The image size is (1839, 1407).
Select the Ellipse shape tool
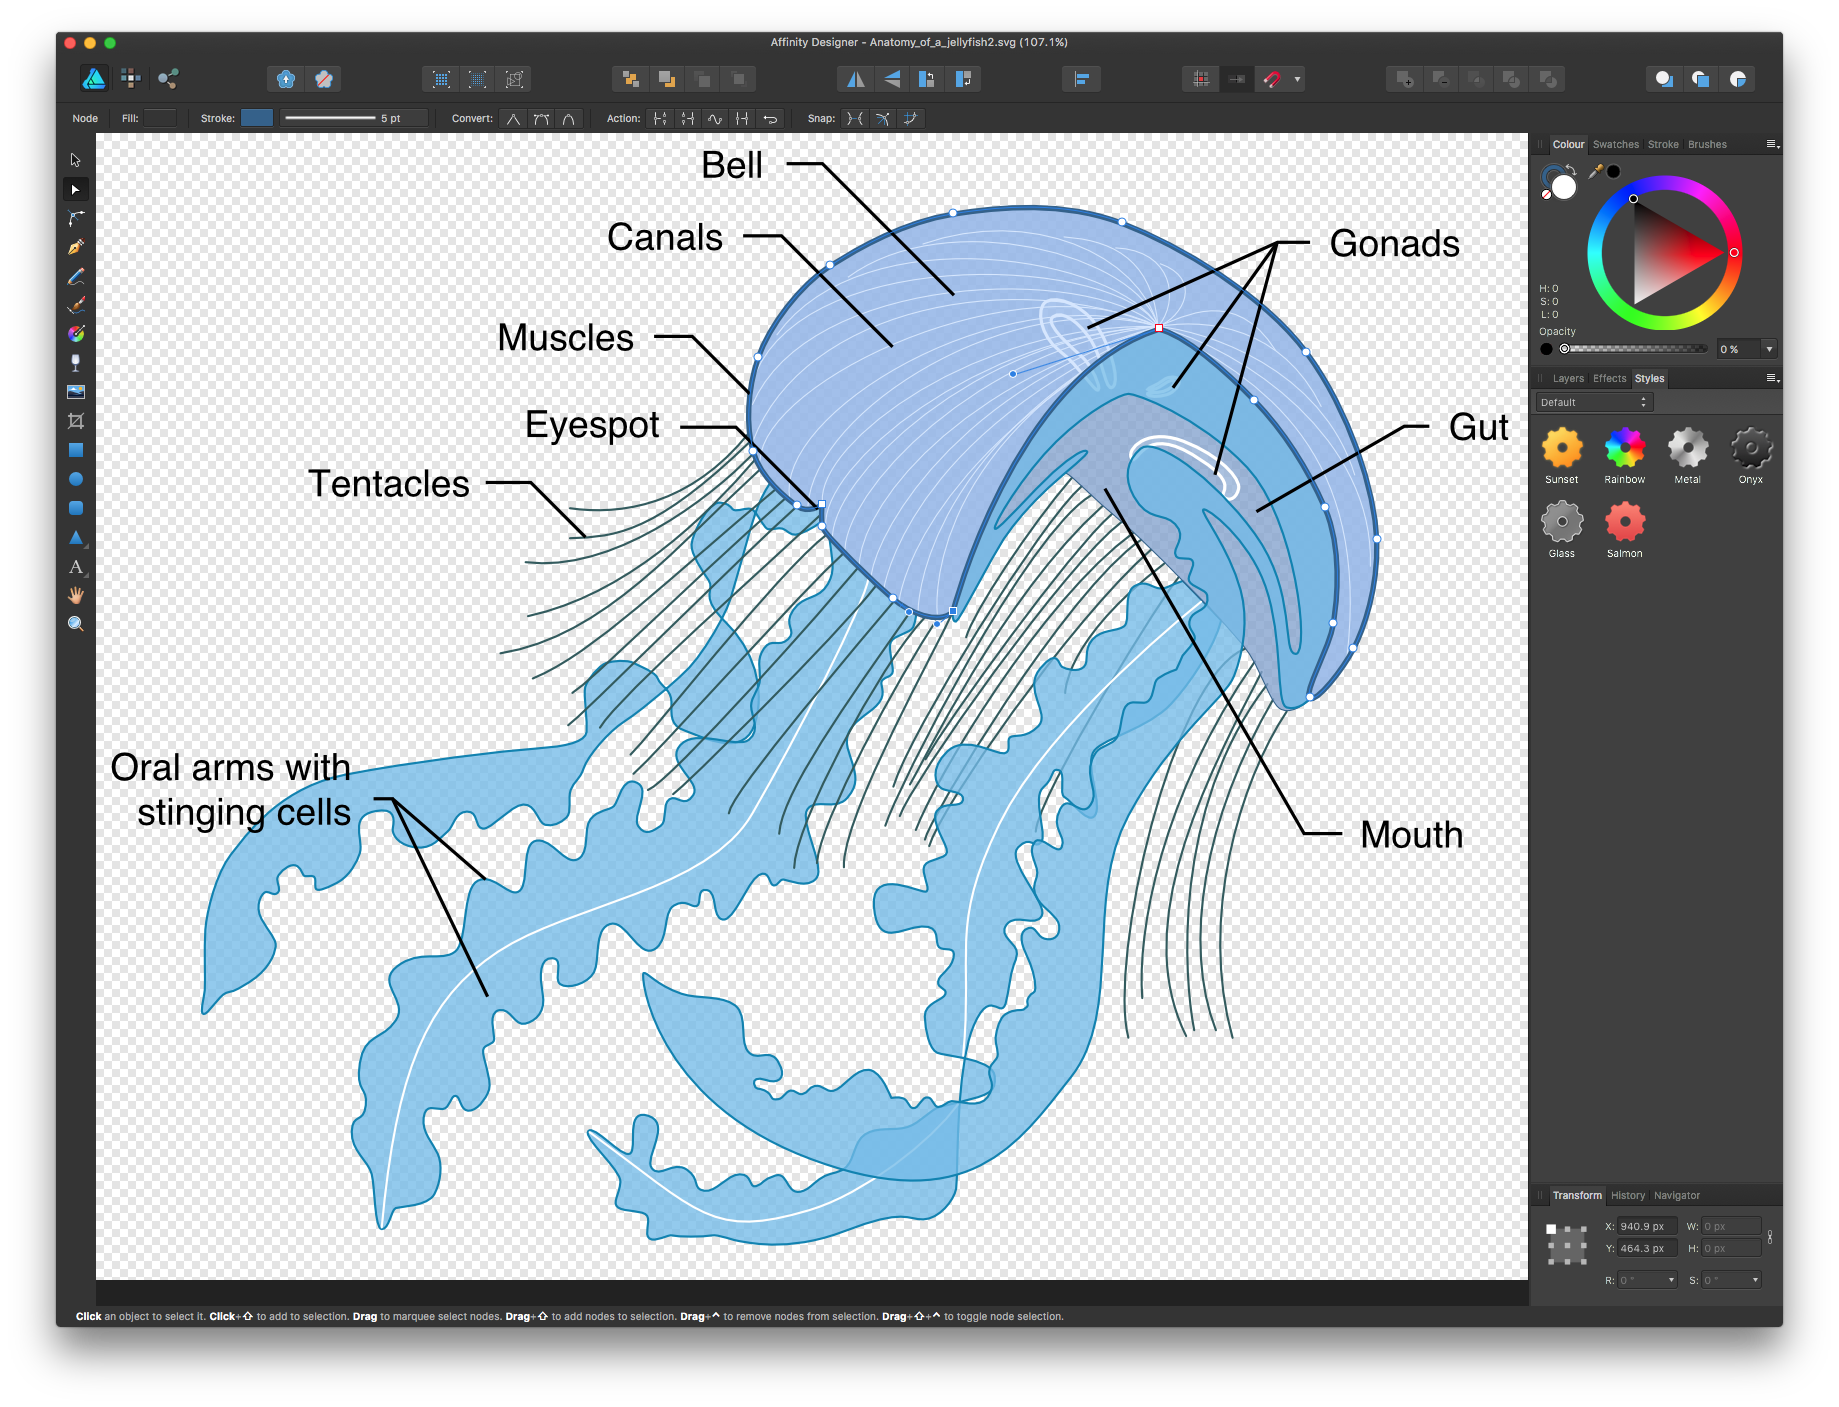(76, 478)
